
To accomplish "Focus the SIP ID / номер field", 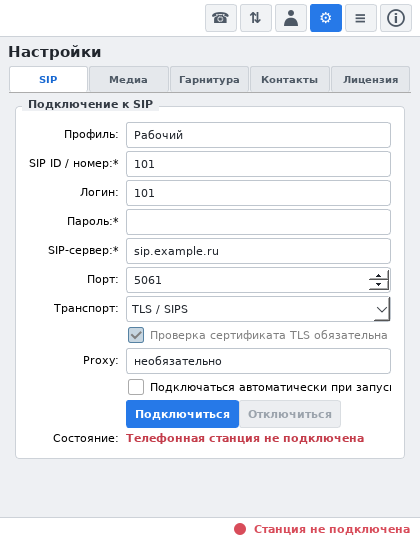I will click(258, 164).
